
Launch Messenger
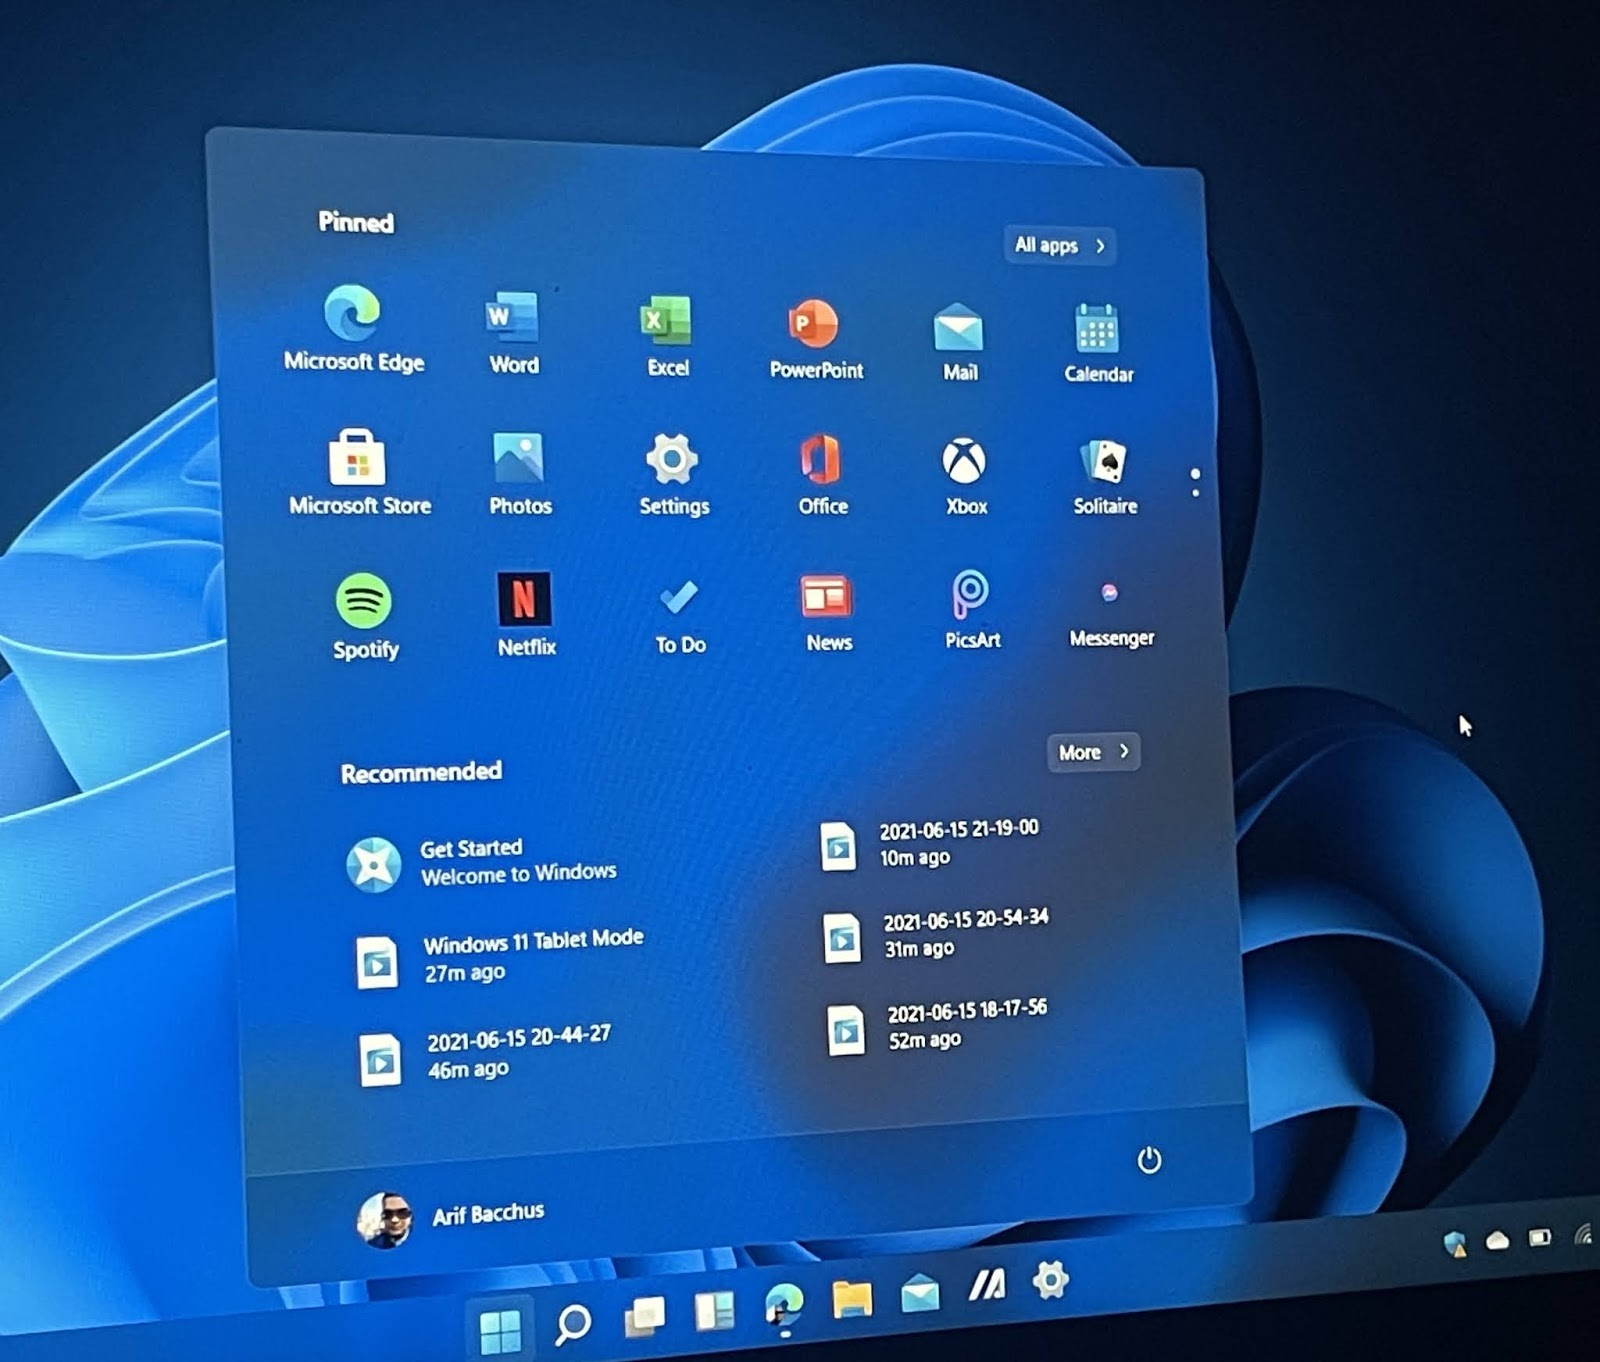click(1110, 592)
